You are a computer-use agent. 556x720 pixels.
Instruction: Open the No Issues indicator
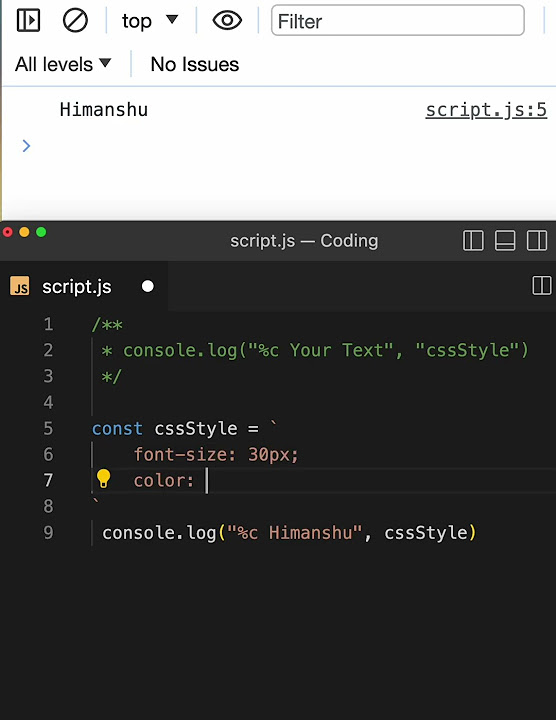[195, 64]
